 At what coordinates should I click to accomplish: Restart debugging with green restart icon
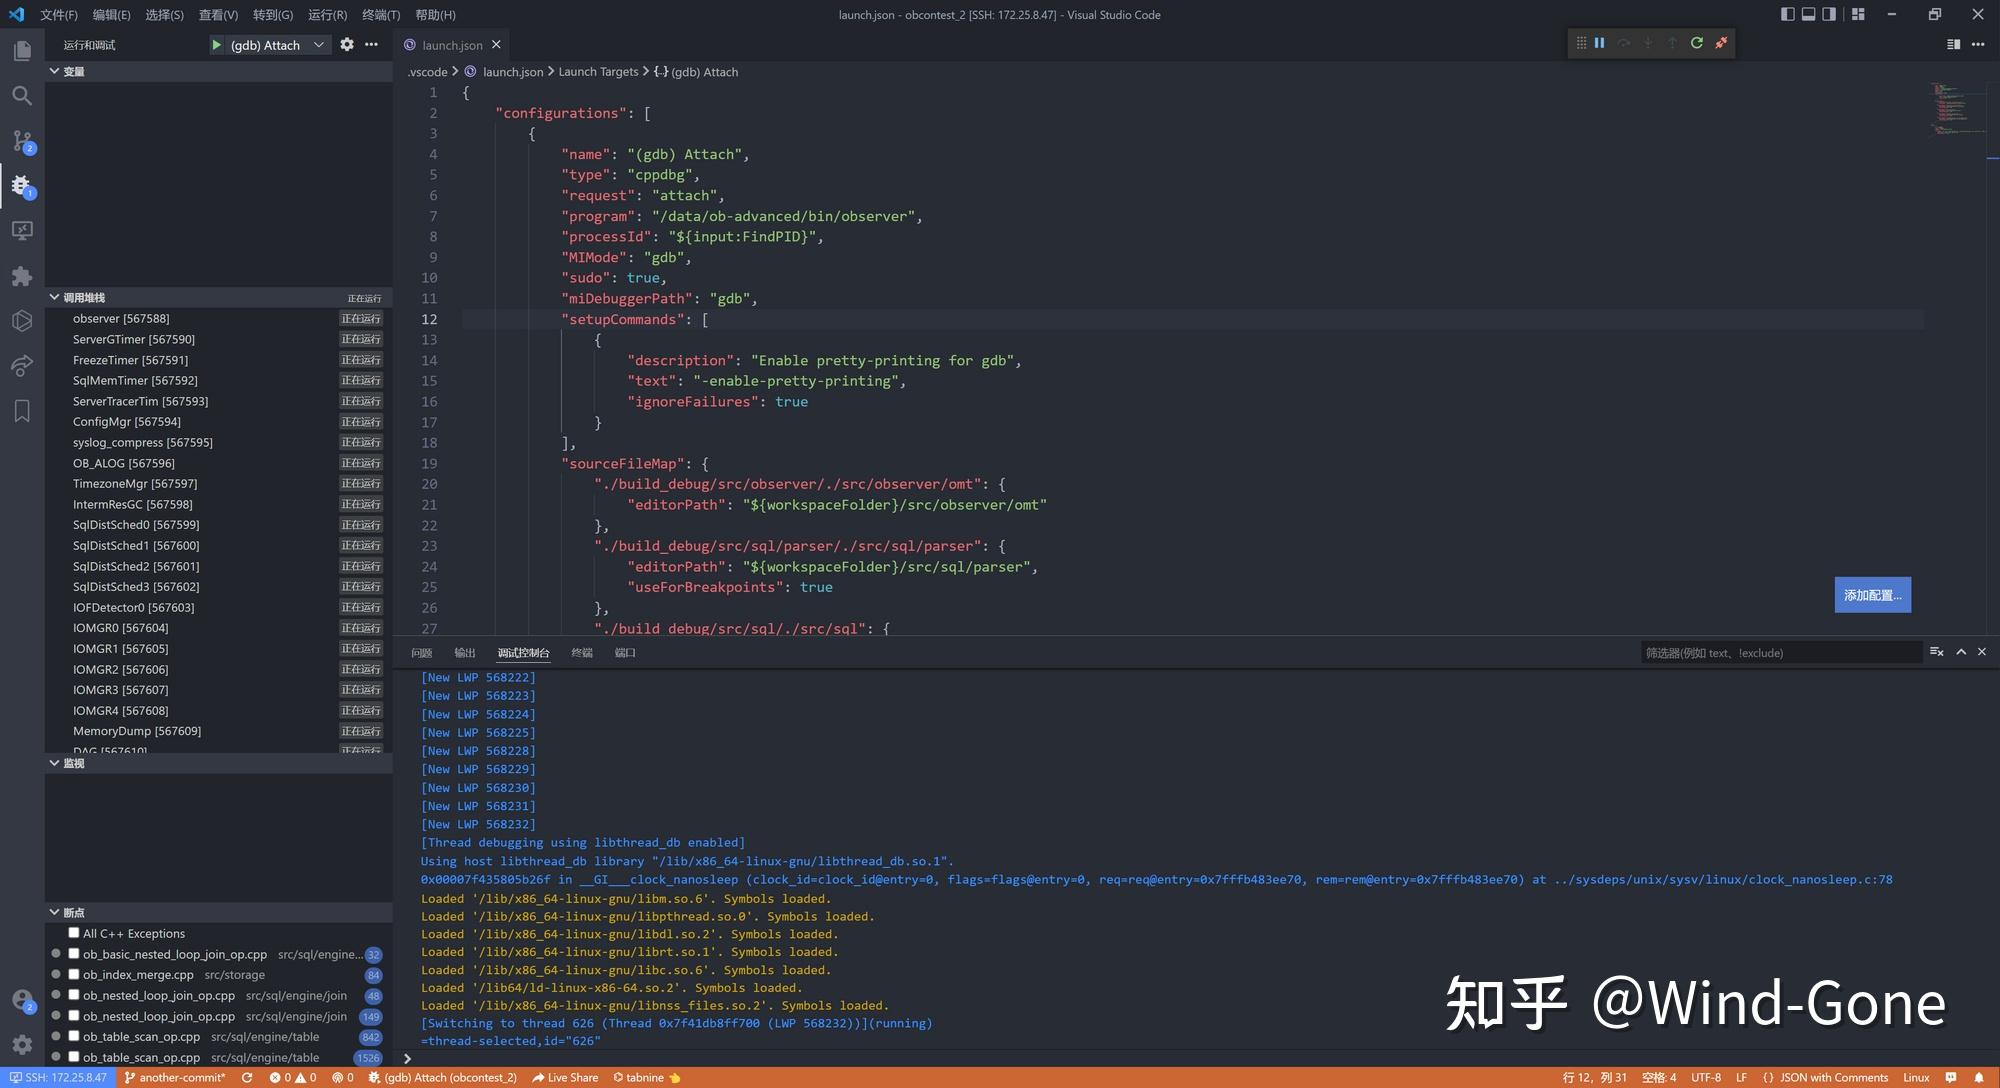pyautogui.click(x=1696, y=43)
